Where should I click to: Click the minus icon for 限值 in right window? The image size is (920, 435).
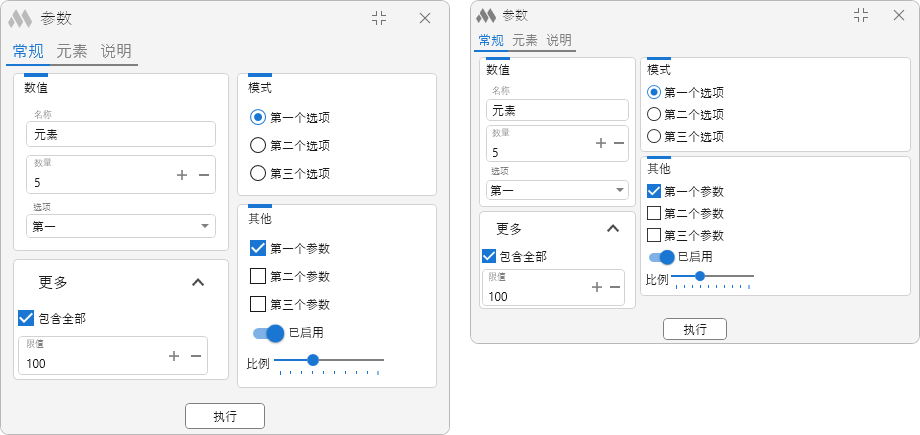click(615, 287)
